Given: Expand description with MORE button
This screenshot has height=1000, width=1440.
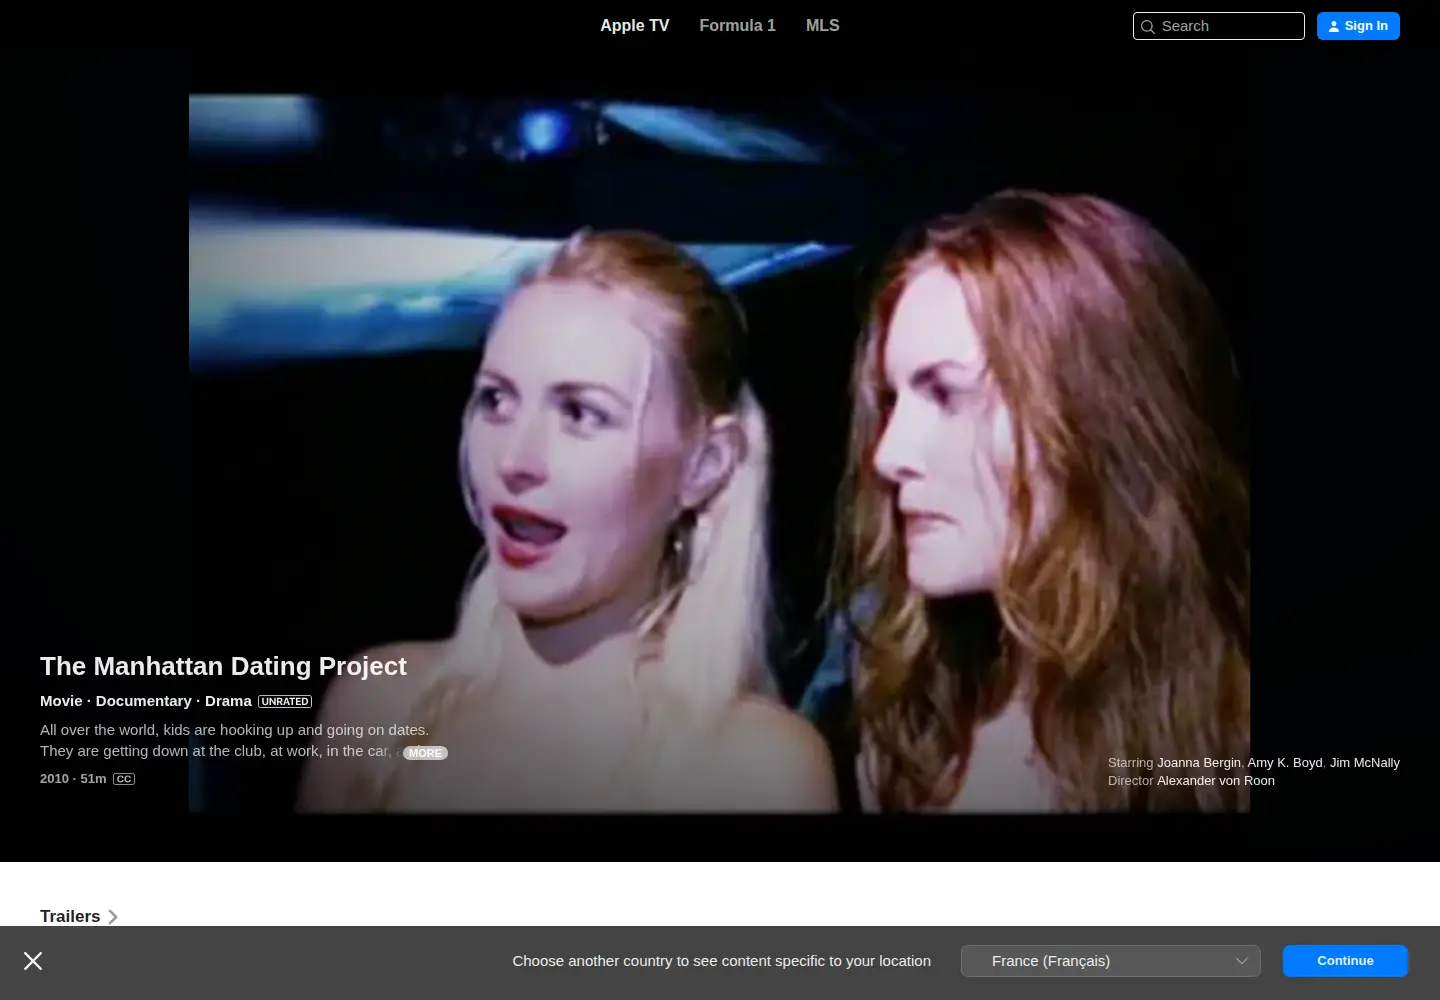Looking at the screenshot, I should pos(425,753).
